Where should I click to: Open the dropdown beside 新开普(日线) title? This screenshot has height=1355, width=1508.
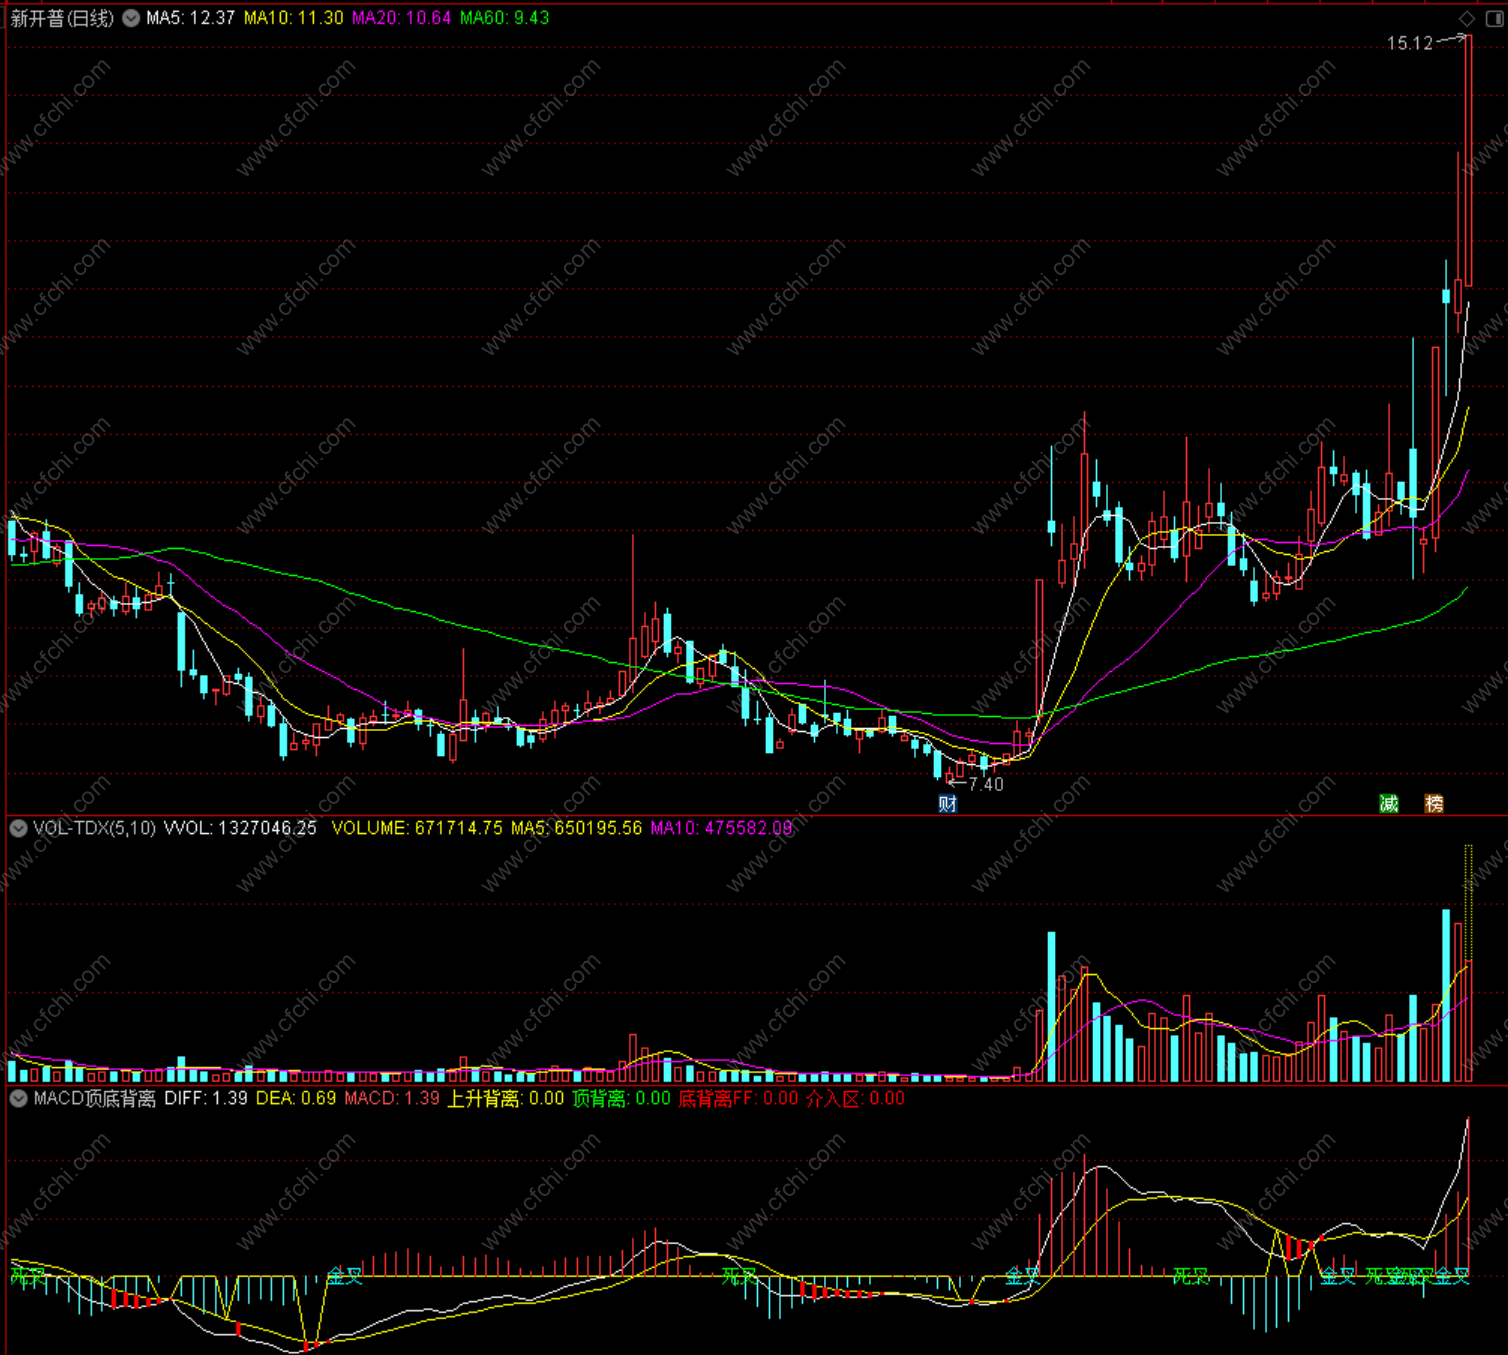[x=131, y=18]
